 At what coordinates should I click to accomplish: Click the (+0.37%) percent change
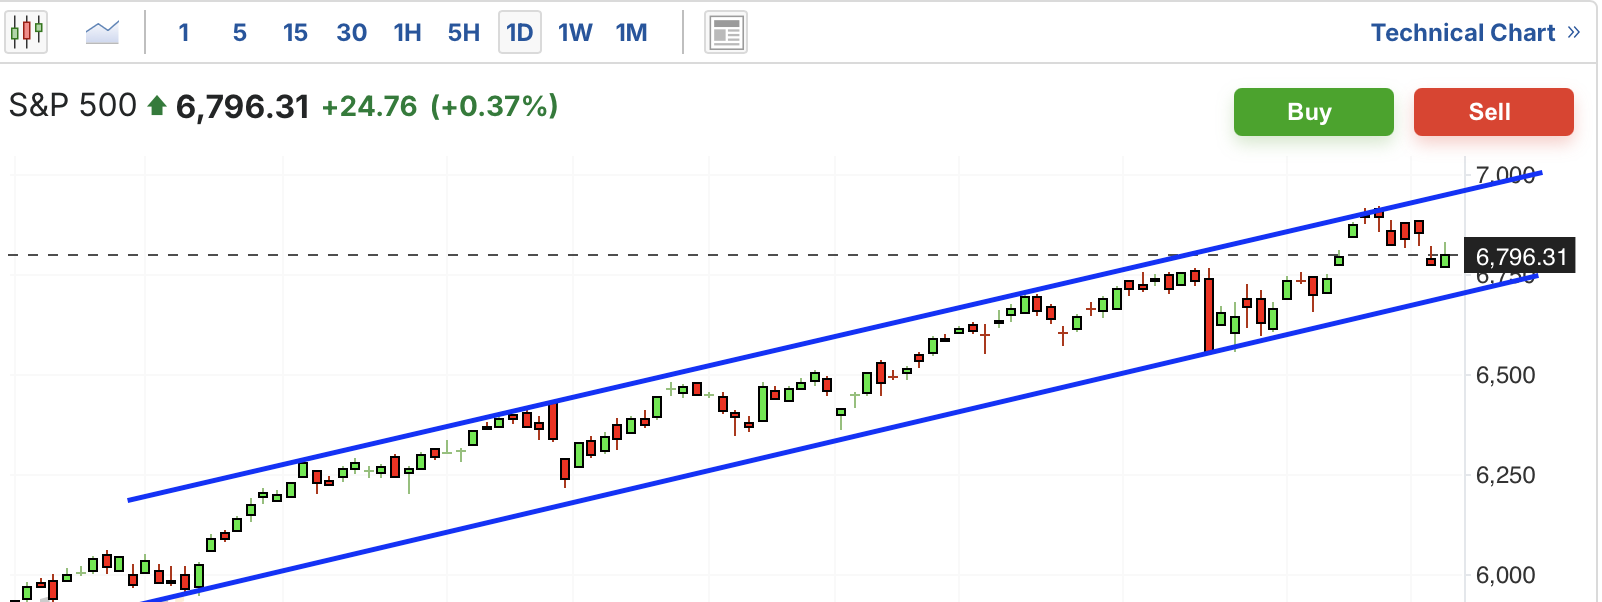click(x=494, y=106)
